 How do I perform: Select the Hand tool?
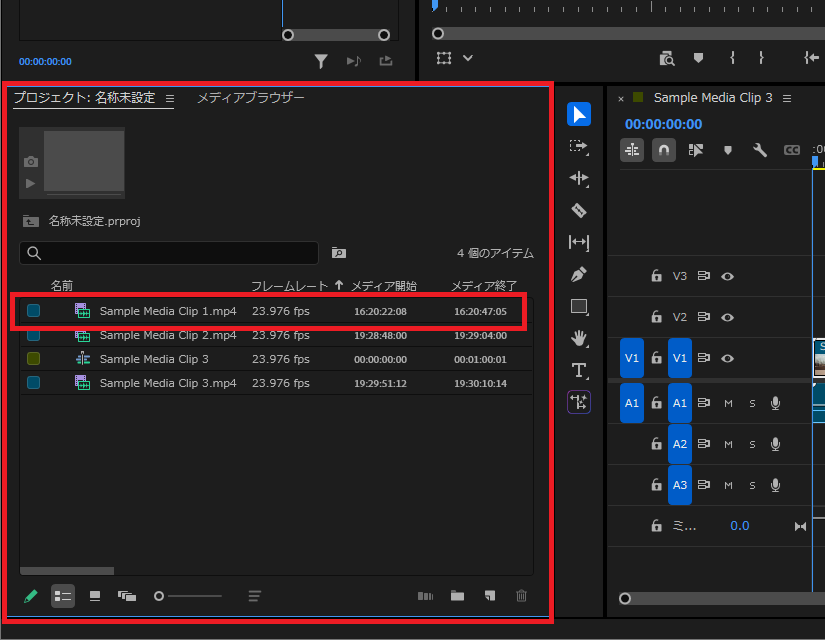tap(578, 338)
